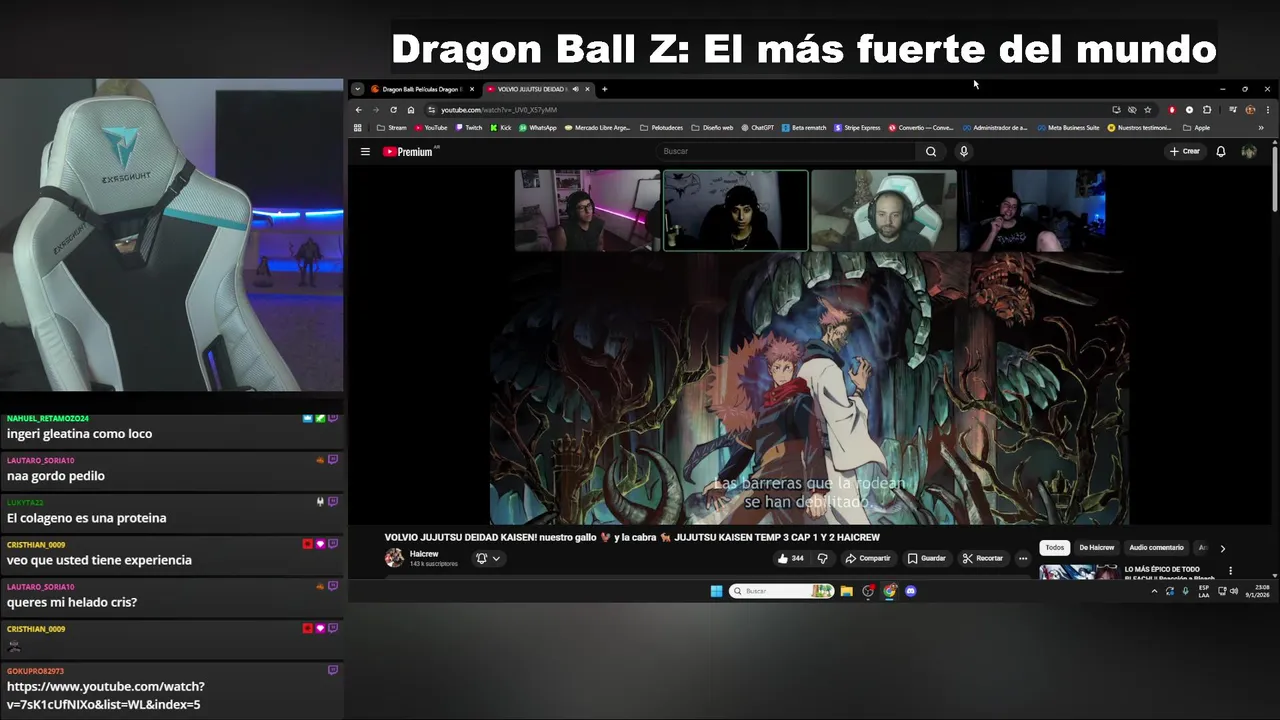Open the YouTube account avatar menu
The height and width of the screenshot is (720, 1280).
(x=1249, y=152)
